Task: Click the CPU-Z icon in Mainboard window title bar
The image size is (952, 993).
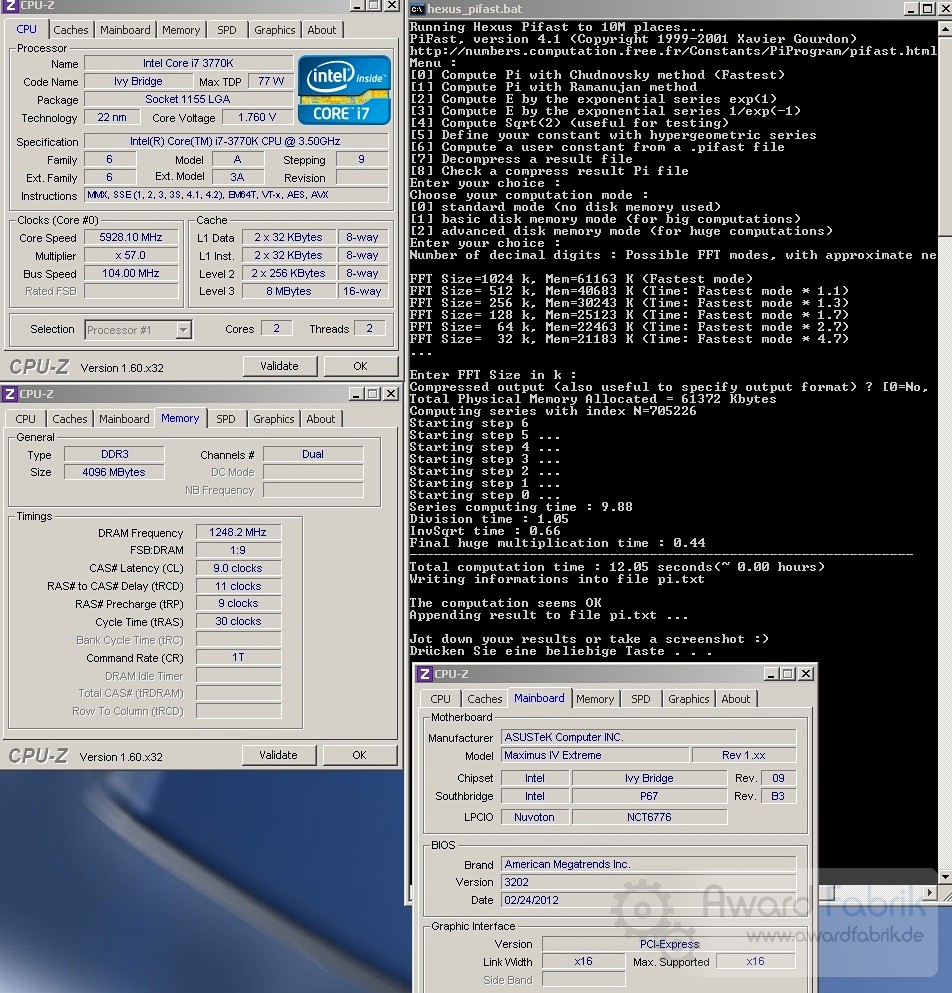Action: click(x=425, y=674)
